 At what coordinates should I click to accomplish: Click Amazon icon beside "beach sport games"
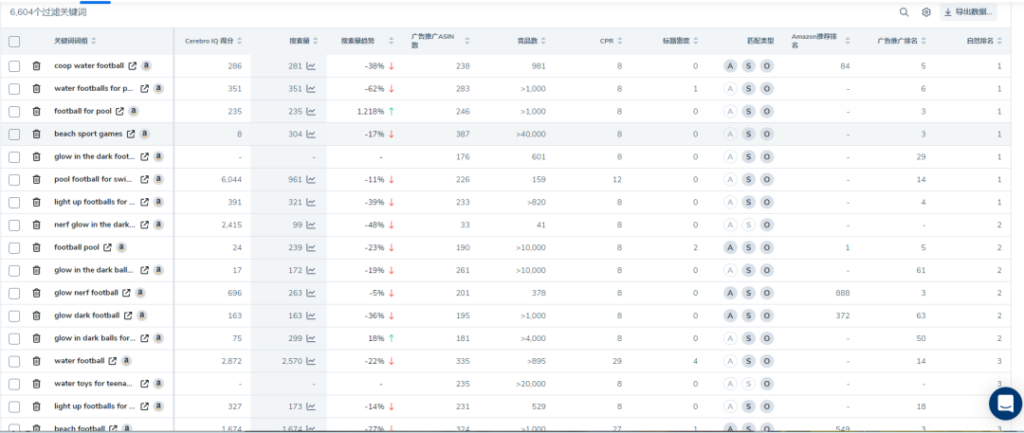tap(145, 134)
